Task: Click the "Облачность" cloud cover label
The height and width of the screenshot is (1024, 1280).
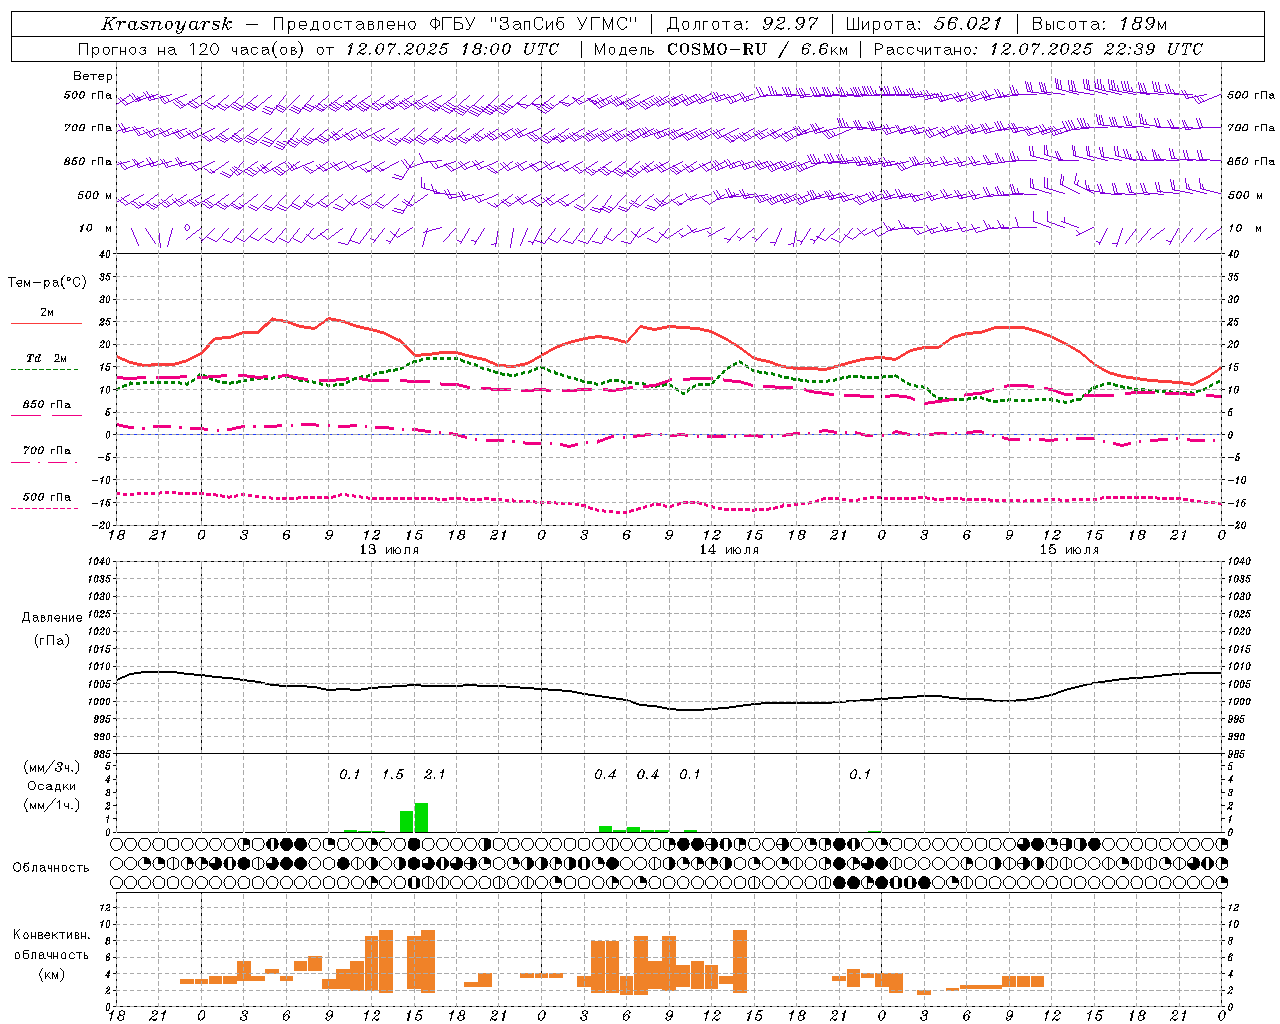Action: [x=51, y=868]
